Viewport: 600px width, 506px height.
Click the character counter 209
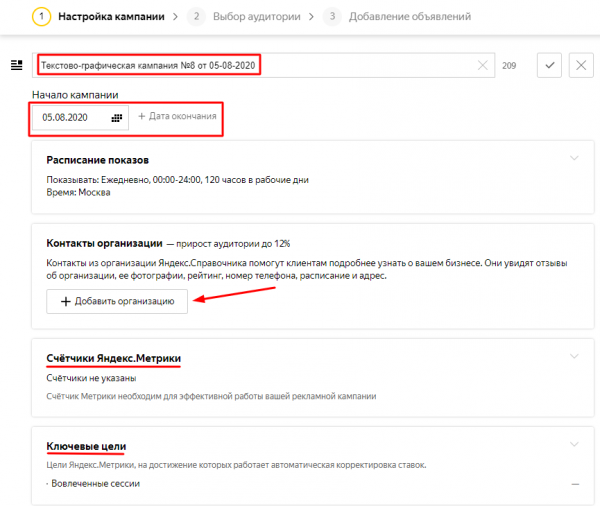click(x=509, y=66)
